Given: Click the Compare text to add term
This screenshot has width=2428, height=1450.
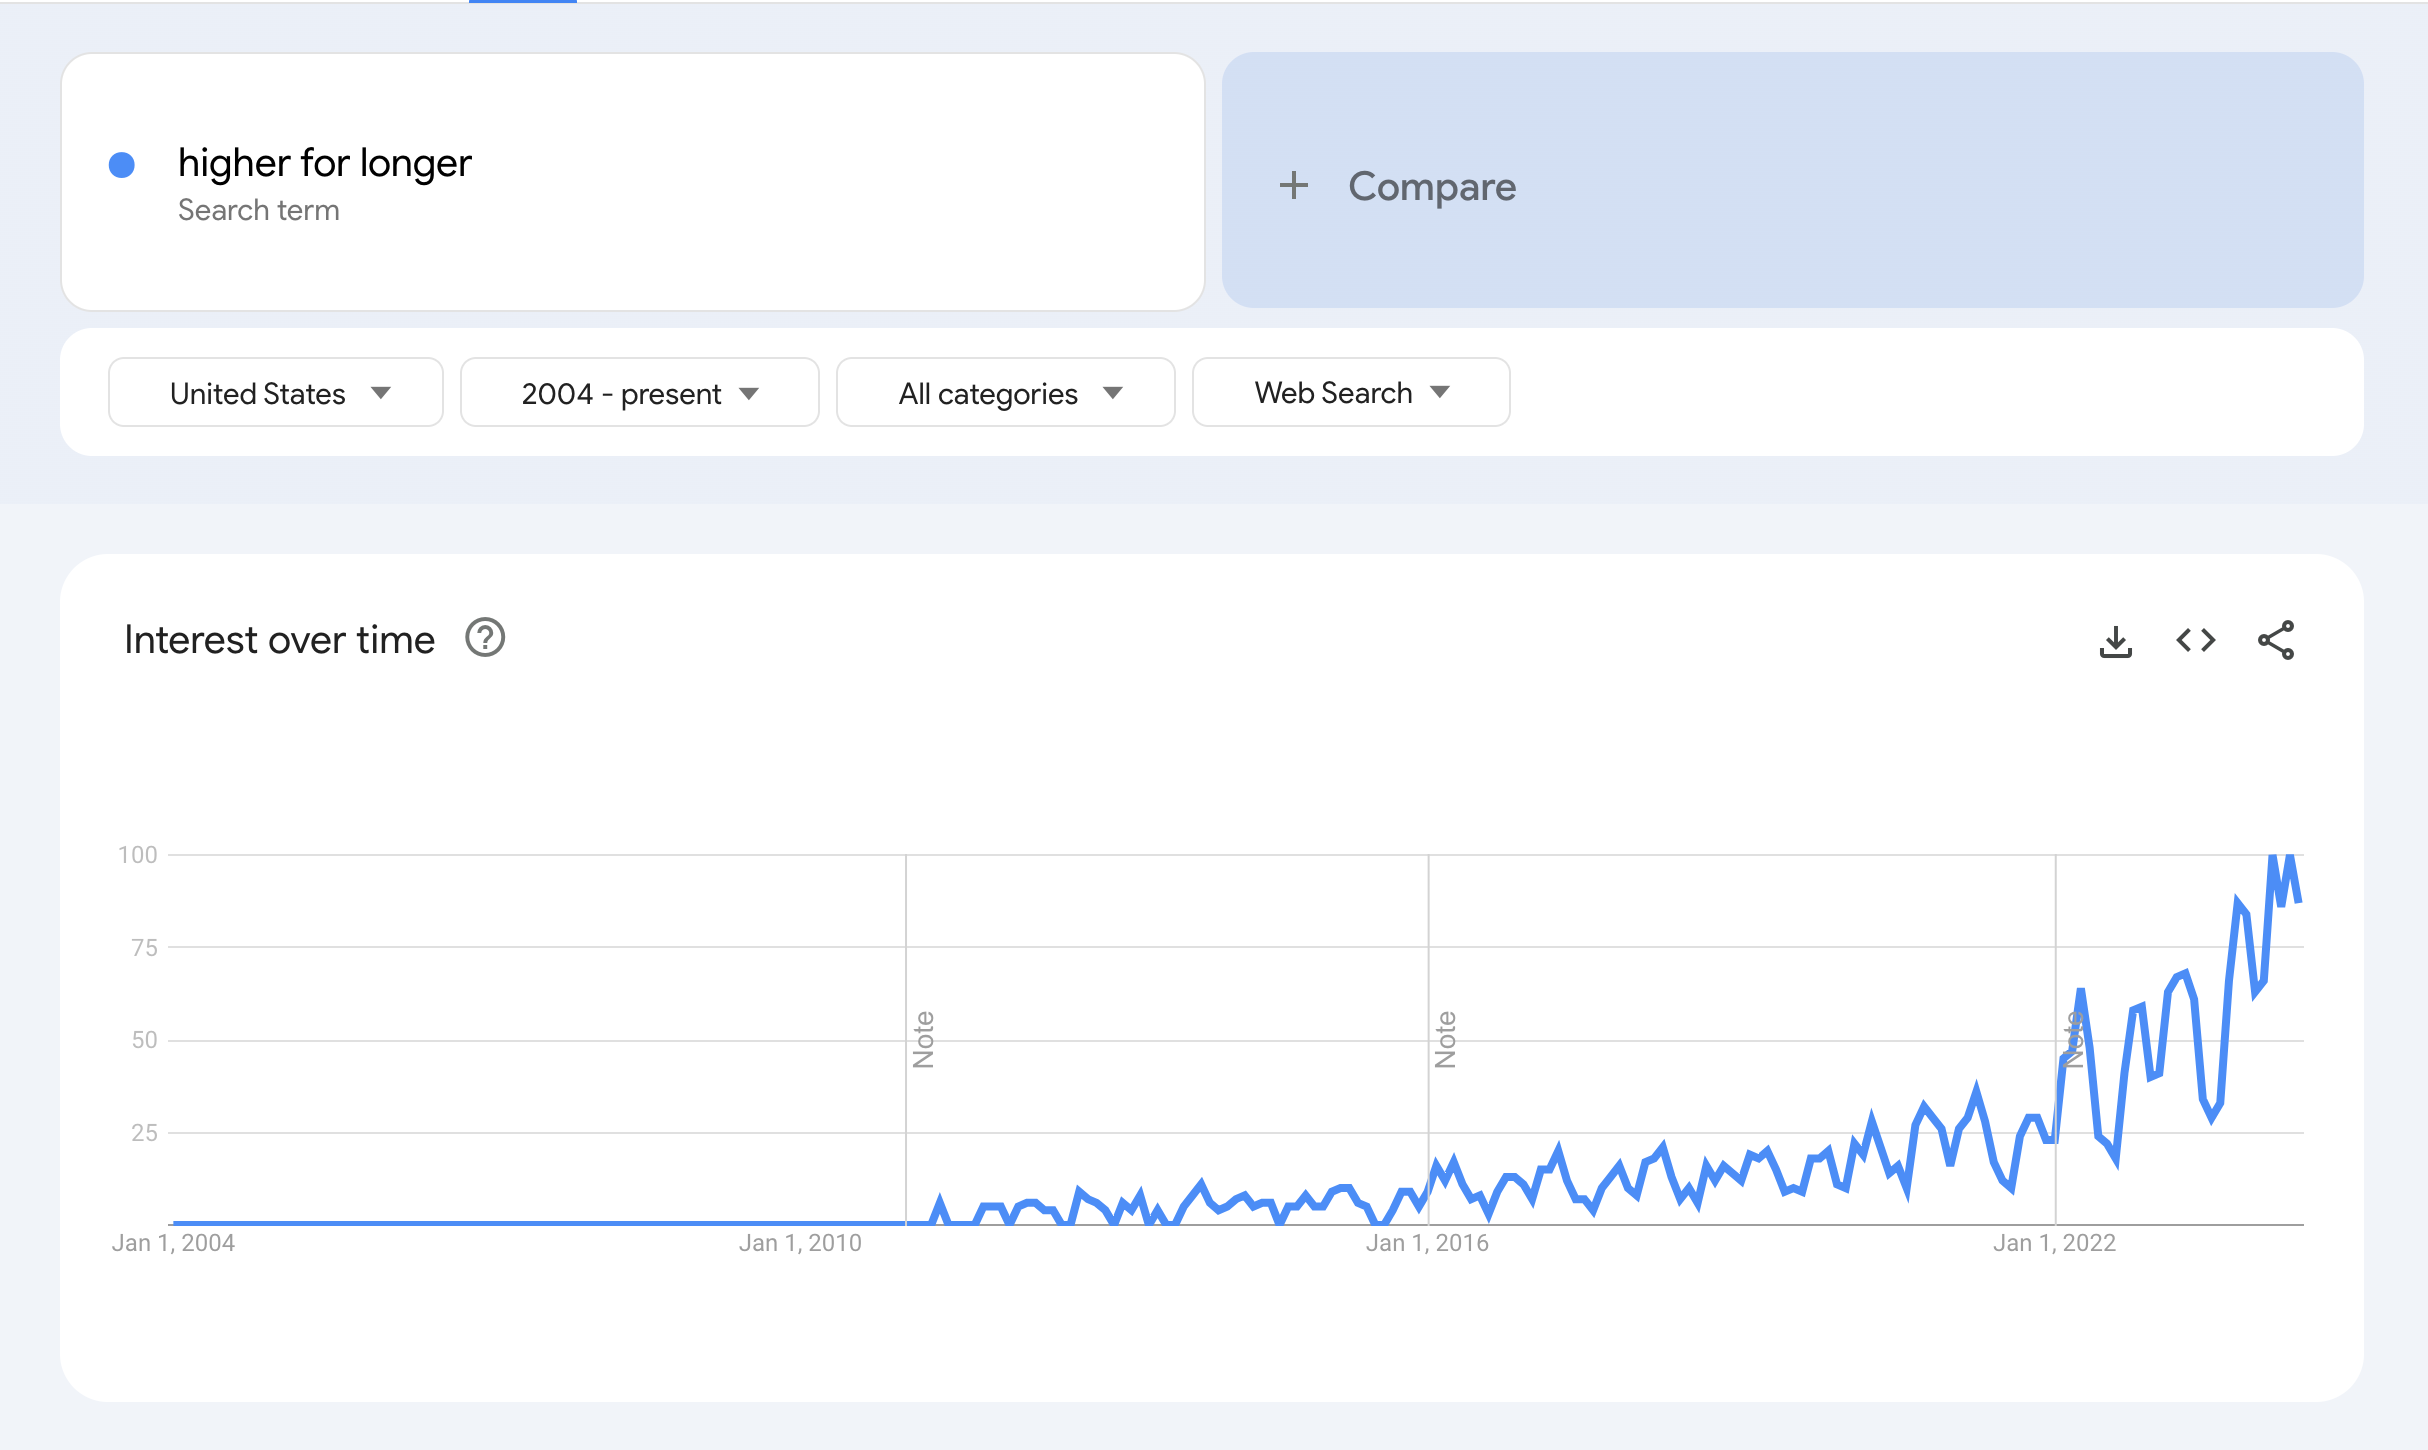Looking at the screenshot, I should click(1431, 187).
